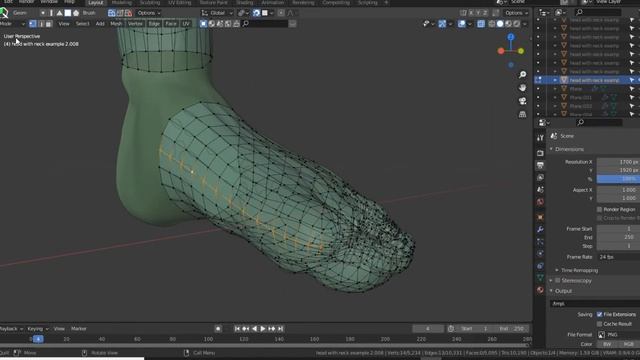This screenshot has height=360, width=640.
Task: Enable Cache Result checkbox
Action: click(600, 324)
